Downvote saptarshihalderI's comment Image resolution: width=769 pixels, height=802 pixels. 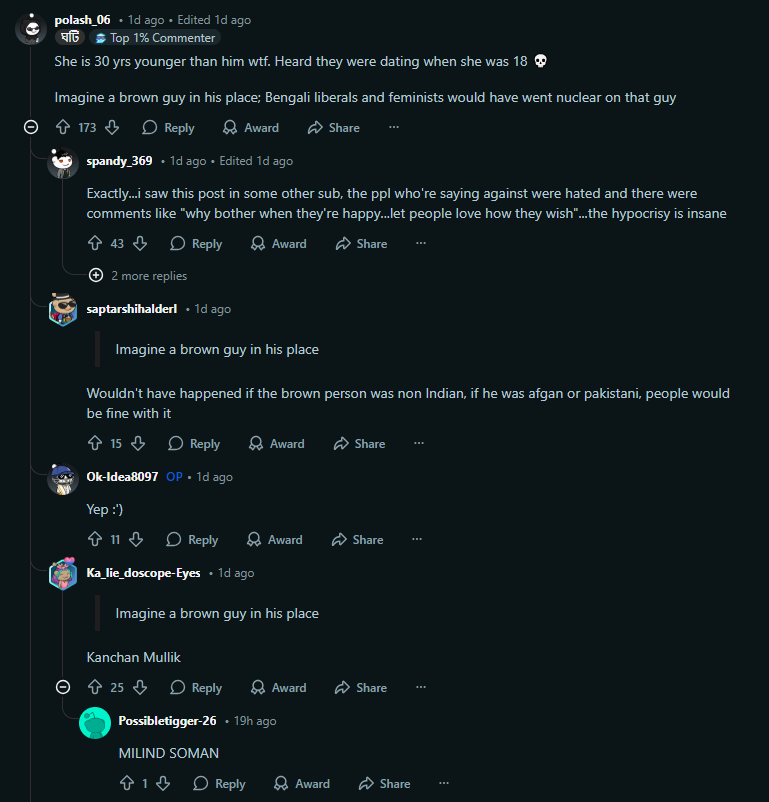tap(138, 444)
